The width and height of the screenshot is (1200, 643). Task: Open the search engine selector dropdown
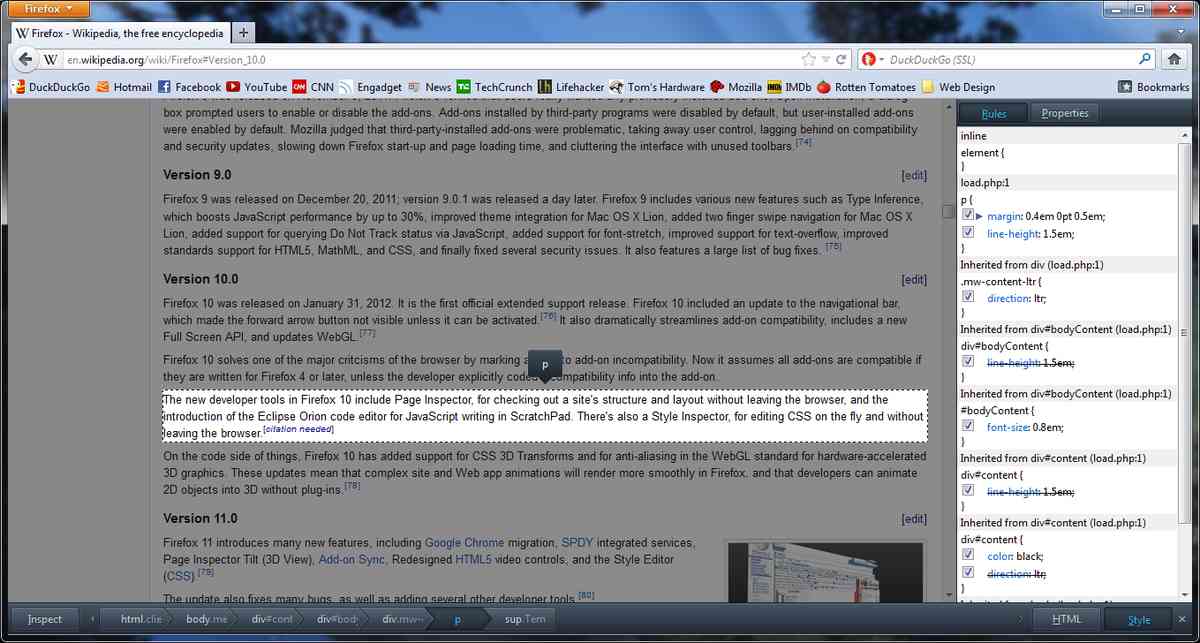pos(872,60)
